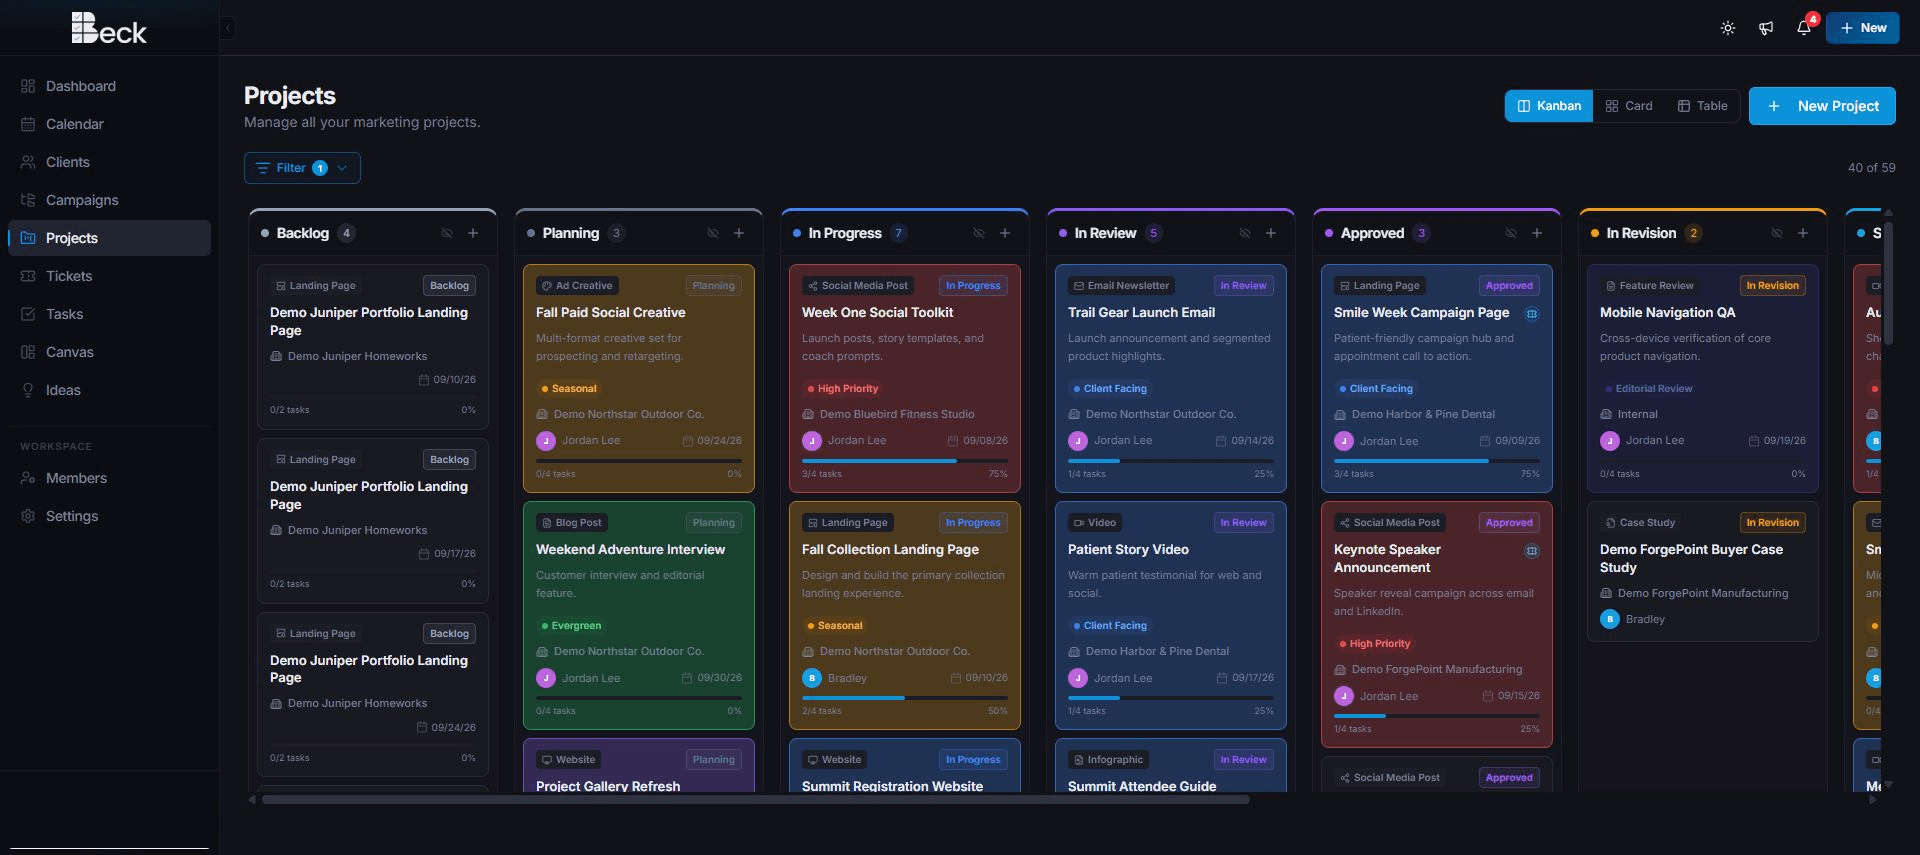Click High Priority tag on Week One Social Toolkit
The width and height of the screenshot is (1920, 855).
843,389
